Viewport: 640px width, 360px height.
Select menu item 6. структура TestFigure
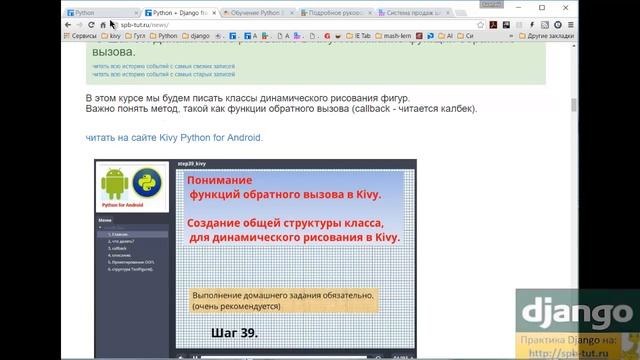coord(130,269)
